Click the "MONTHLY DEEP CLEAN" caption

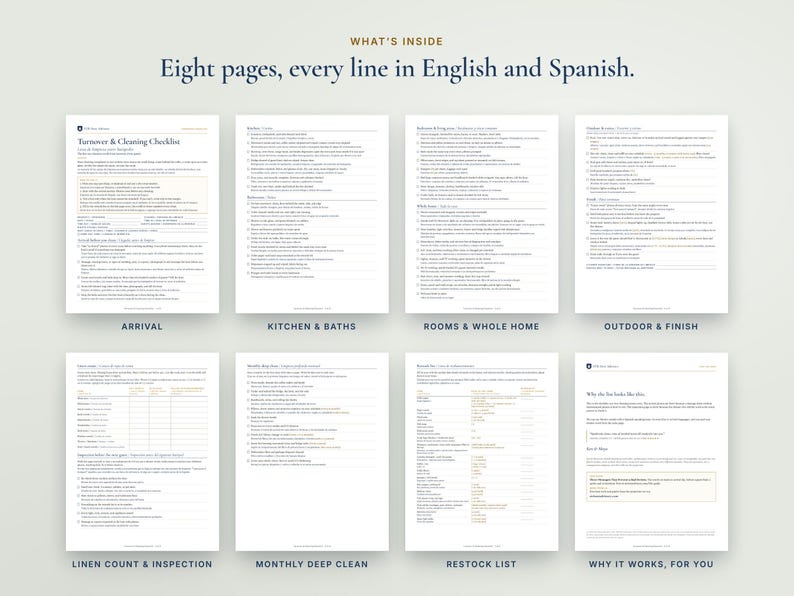tap(312, 564)
